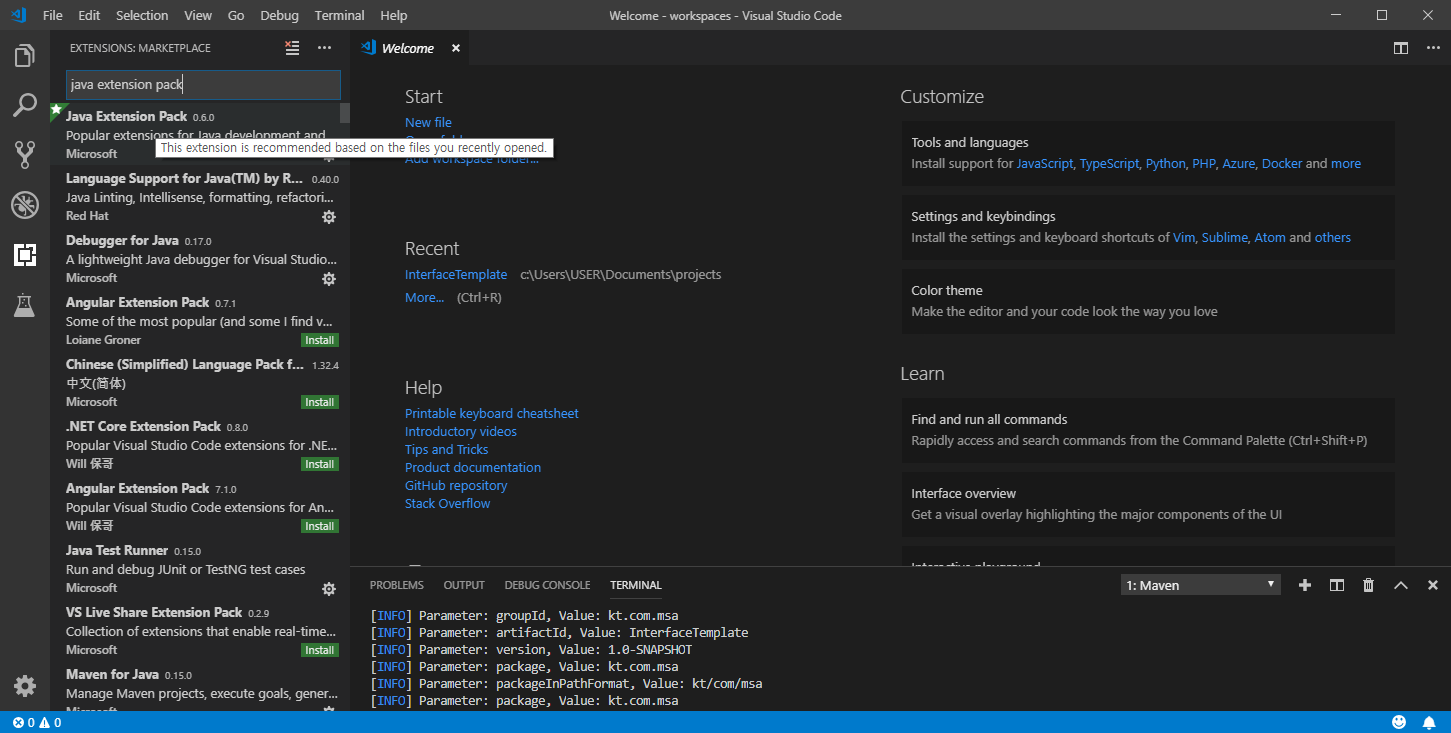Open the Debug view in activity bar
The height and width of the screenshot is (733, 1451).
pos(25,205)
